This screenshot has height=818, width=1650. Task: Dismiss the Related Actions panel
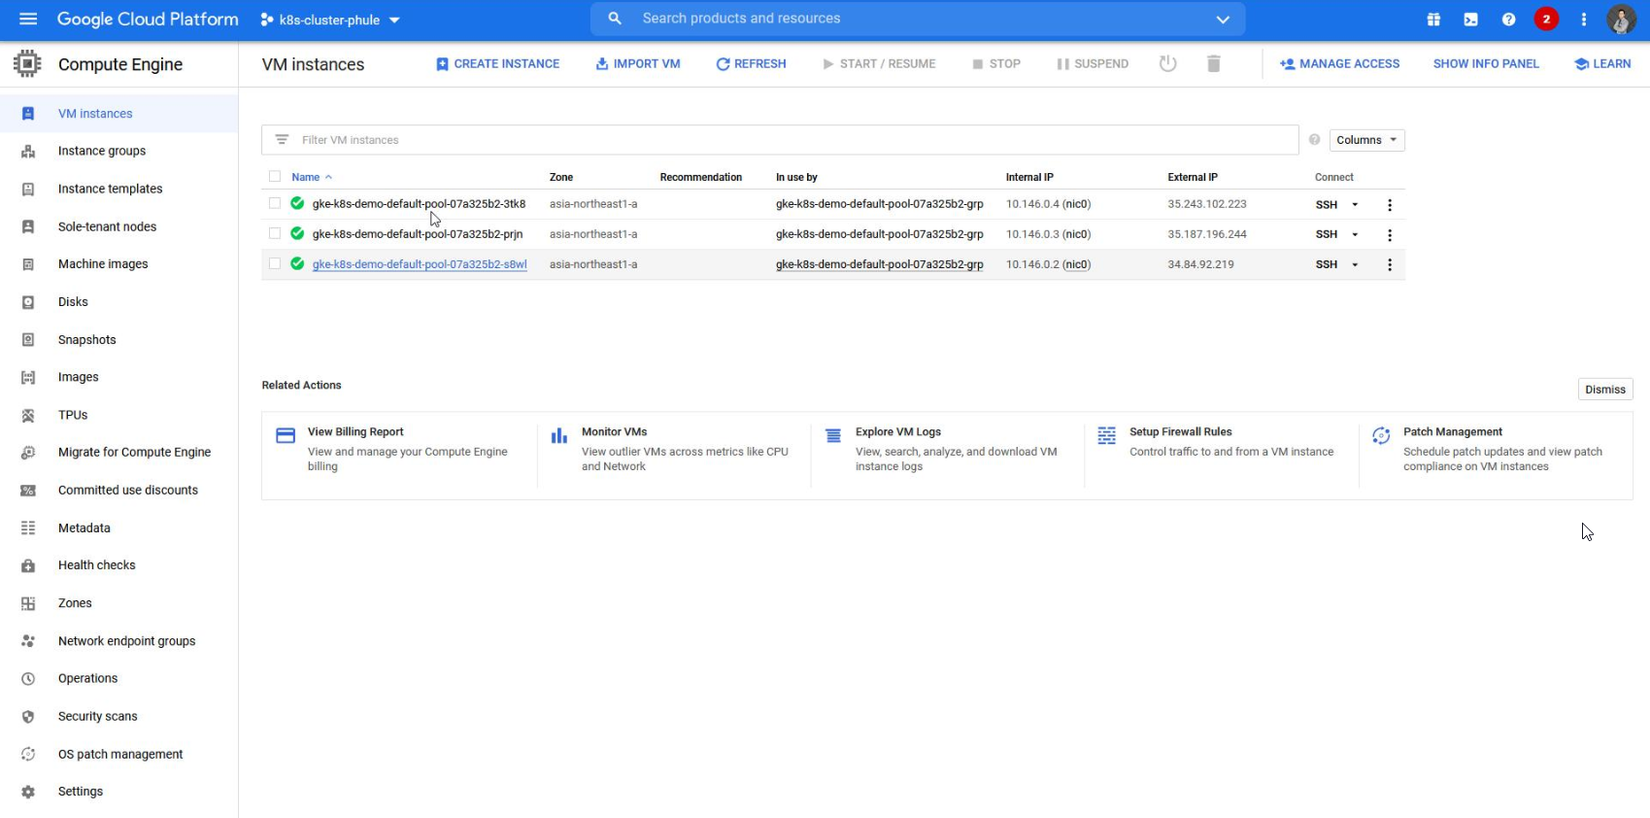(1605, 390)
